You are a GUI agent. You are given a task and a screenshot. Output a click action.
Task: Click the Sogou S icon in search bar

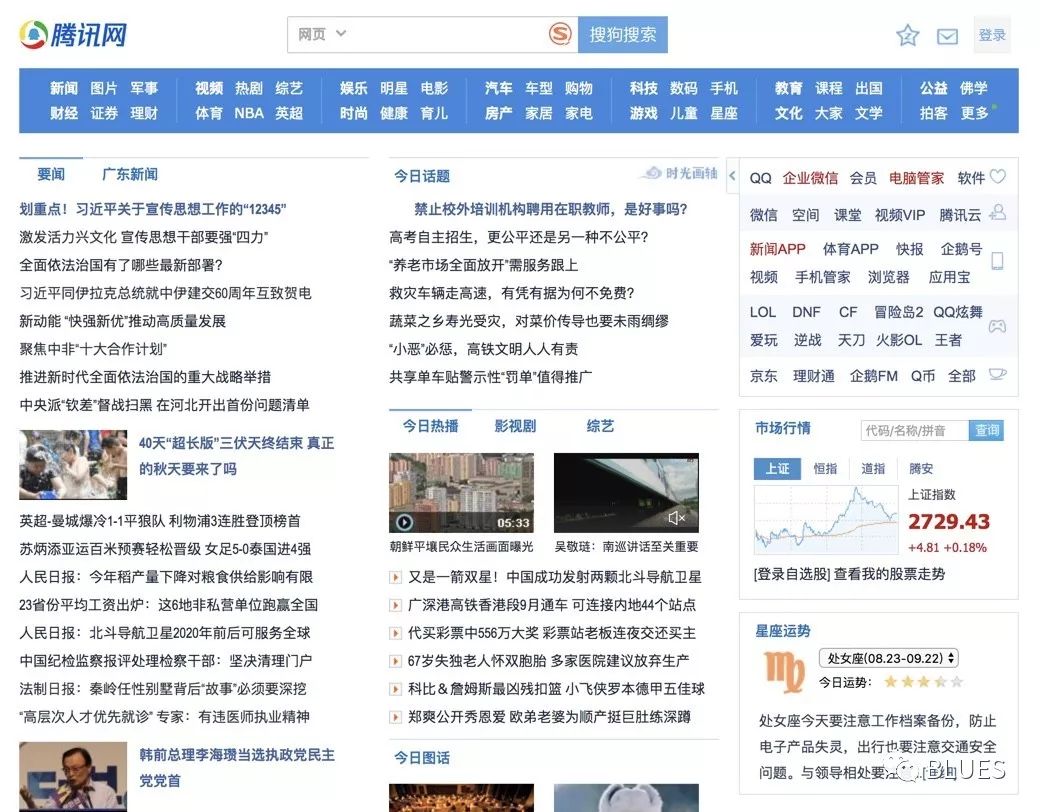point(560,34)
